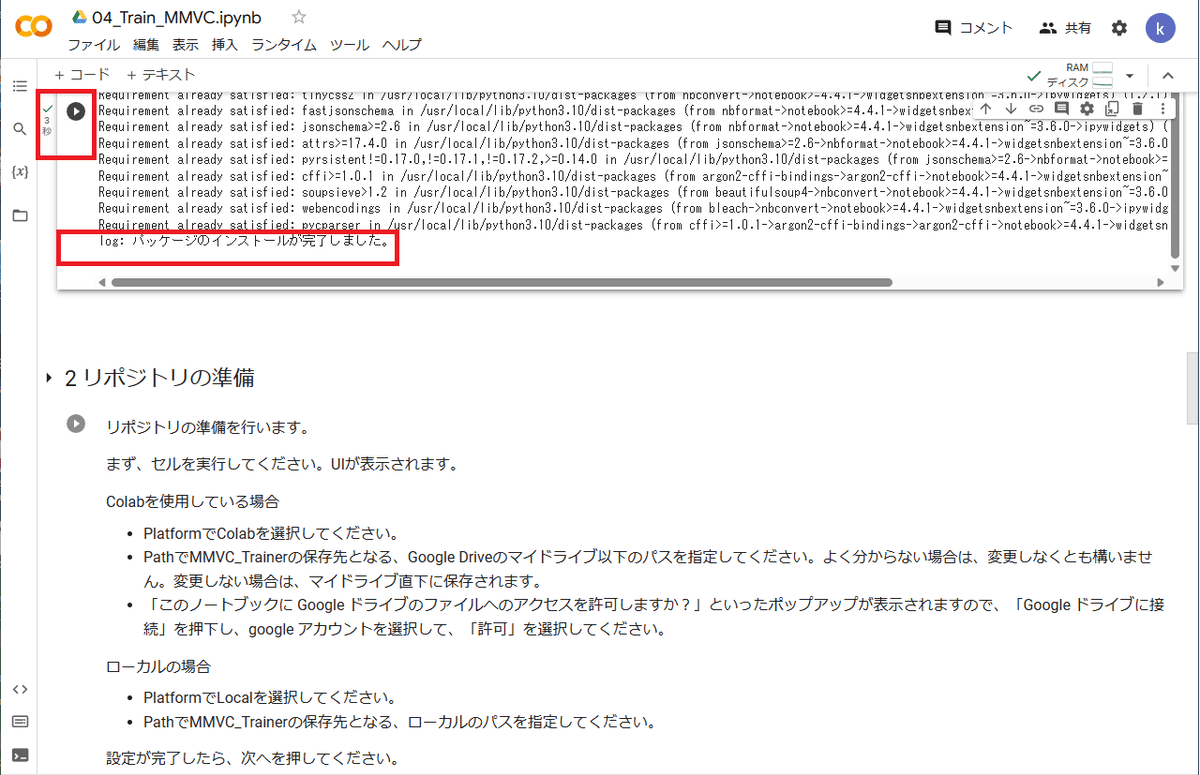Open the ランタイム menu
Viewport: 1200px width, 775px height.
tap(284, 45)
